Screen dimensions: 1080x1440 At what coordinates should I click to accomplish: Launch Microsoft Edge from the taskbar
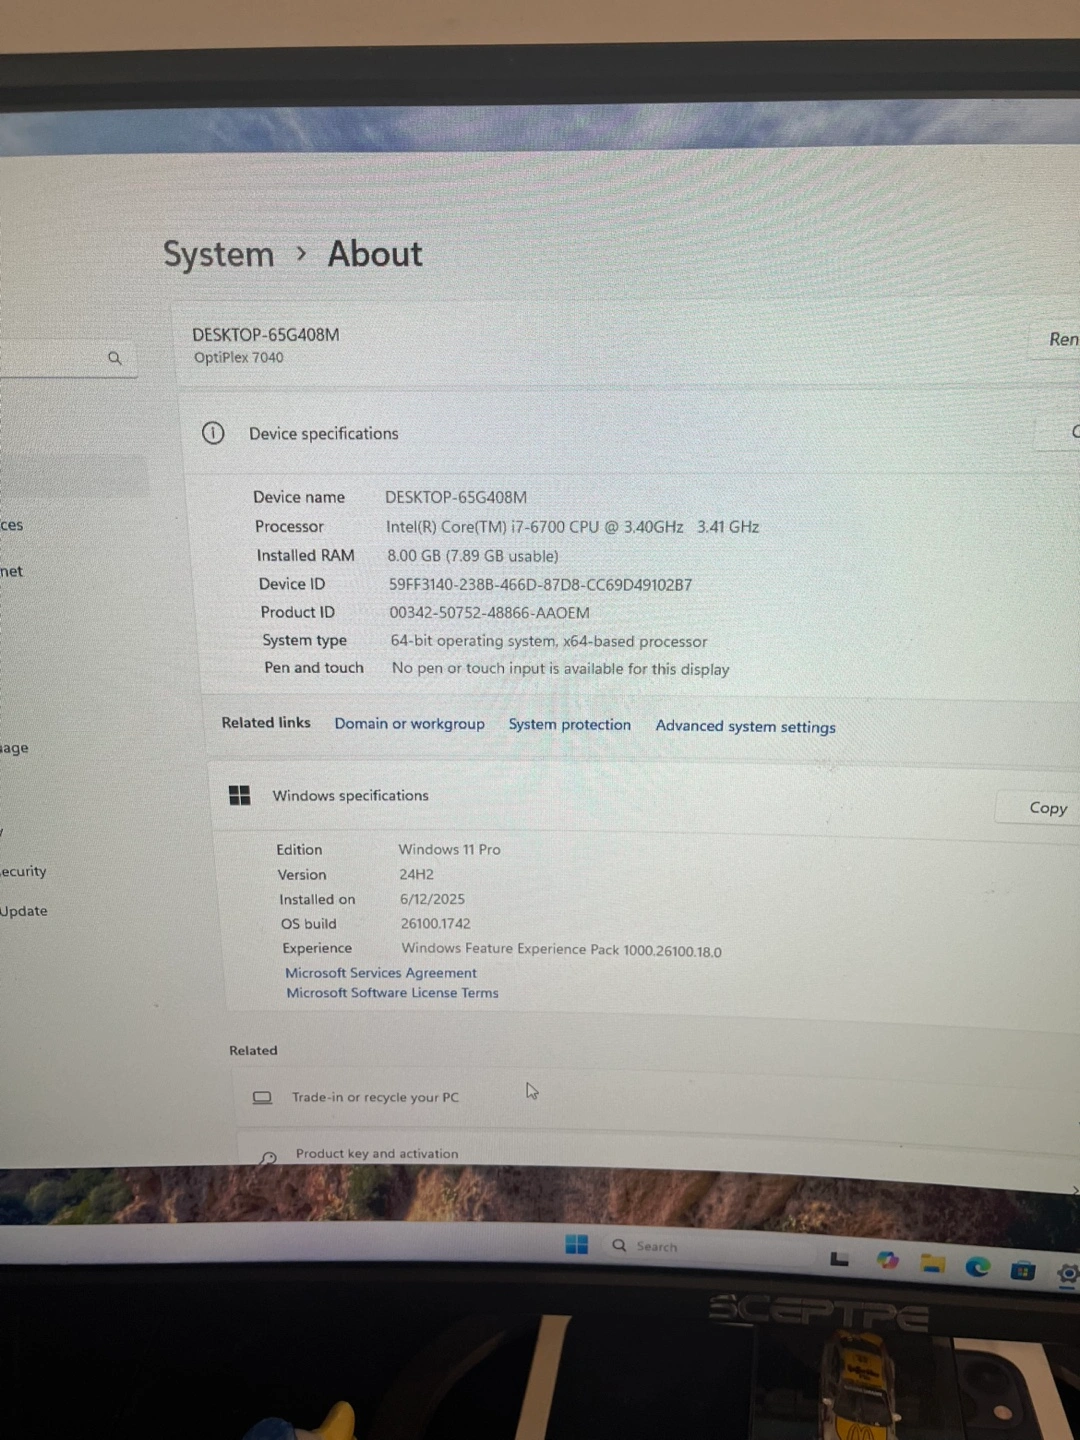978,1267
